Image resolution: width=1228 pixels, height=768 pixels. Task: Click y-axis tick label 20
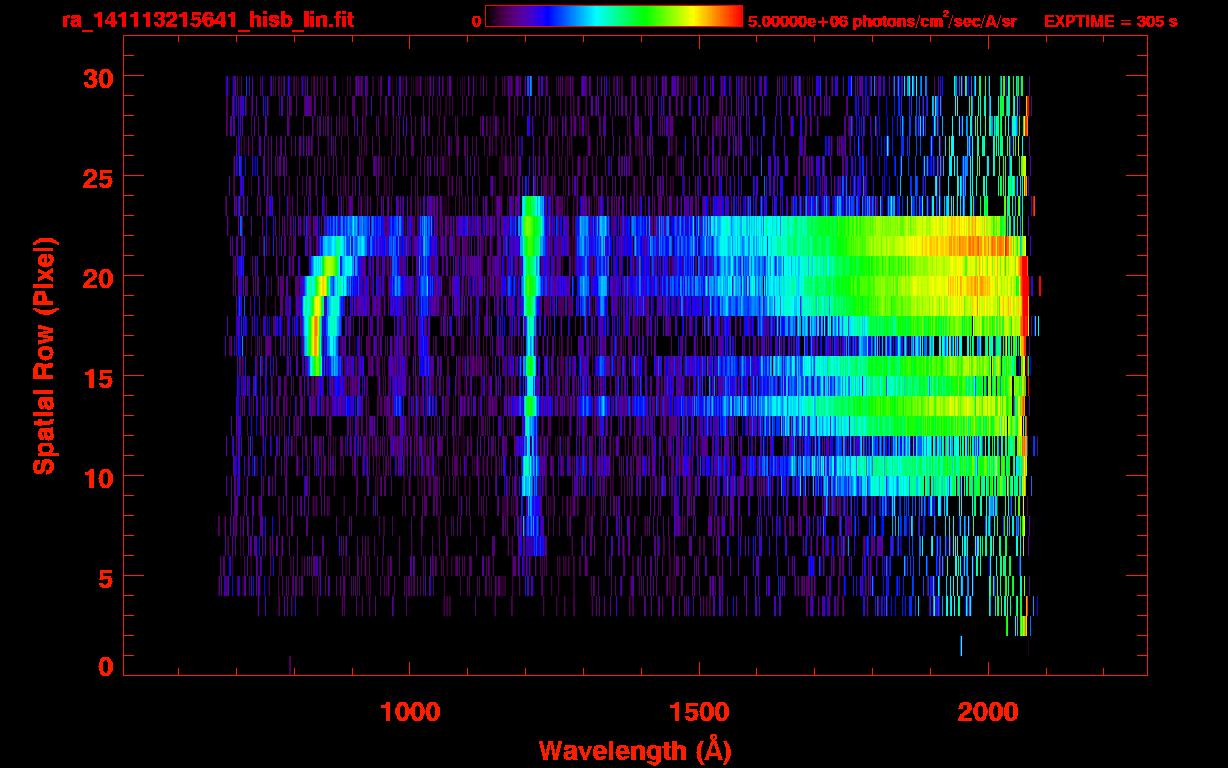(x=96, y=277)
